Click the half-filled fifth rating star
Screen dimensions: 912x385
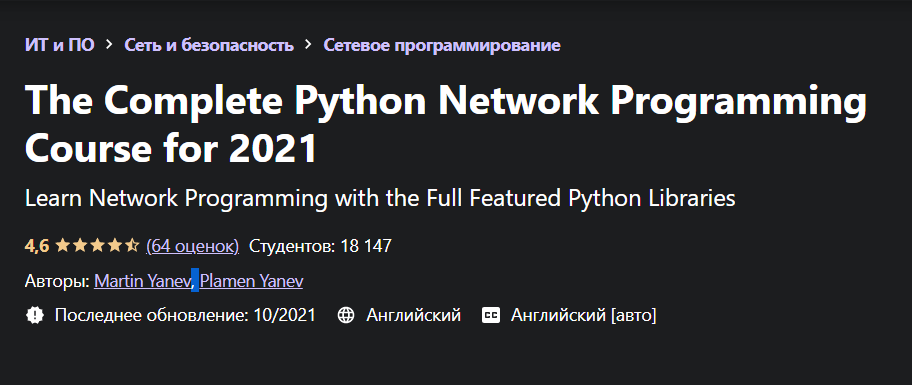132,245
